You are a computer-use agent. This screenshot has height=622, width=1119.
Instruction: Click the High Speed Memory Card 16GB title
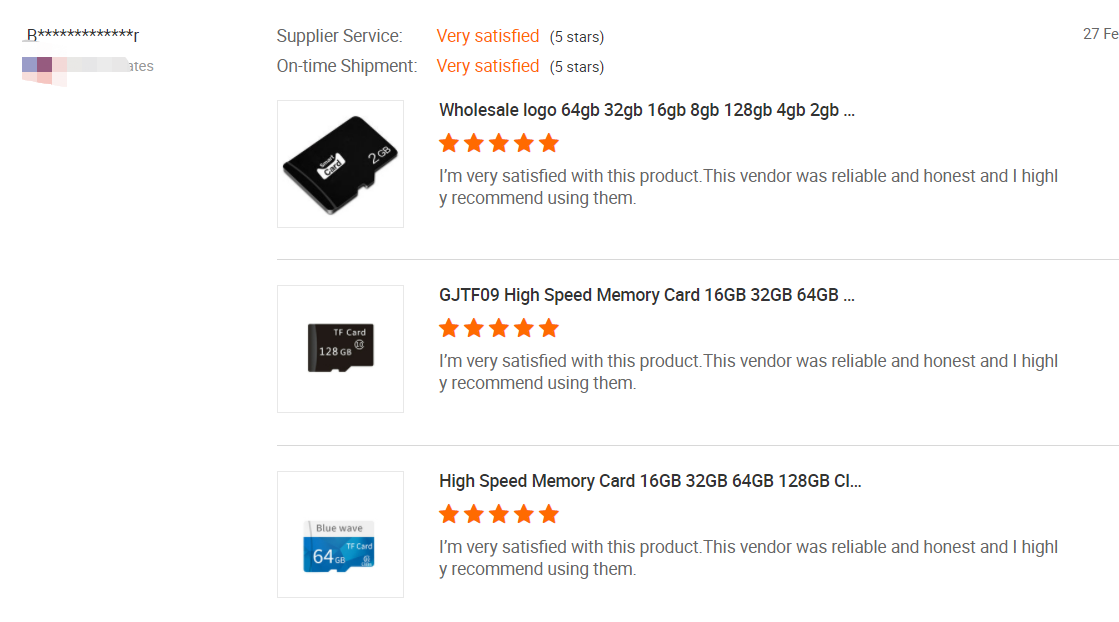[x=650, y=481]
